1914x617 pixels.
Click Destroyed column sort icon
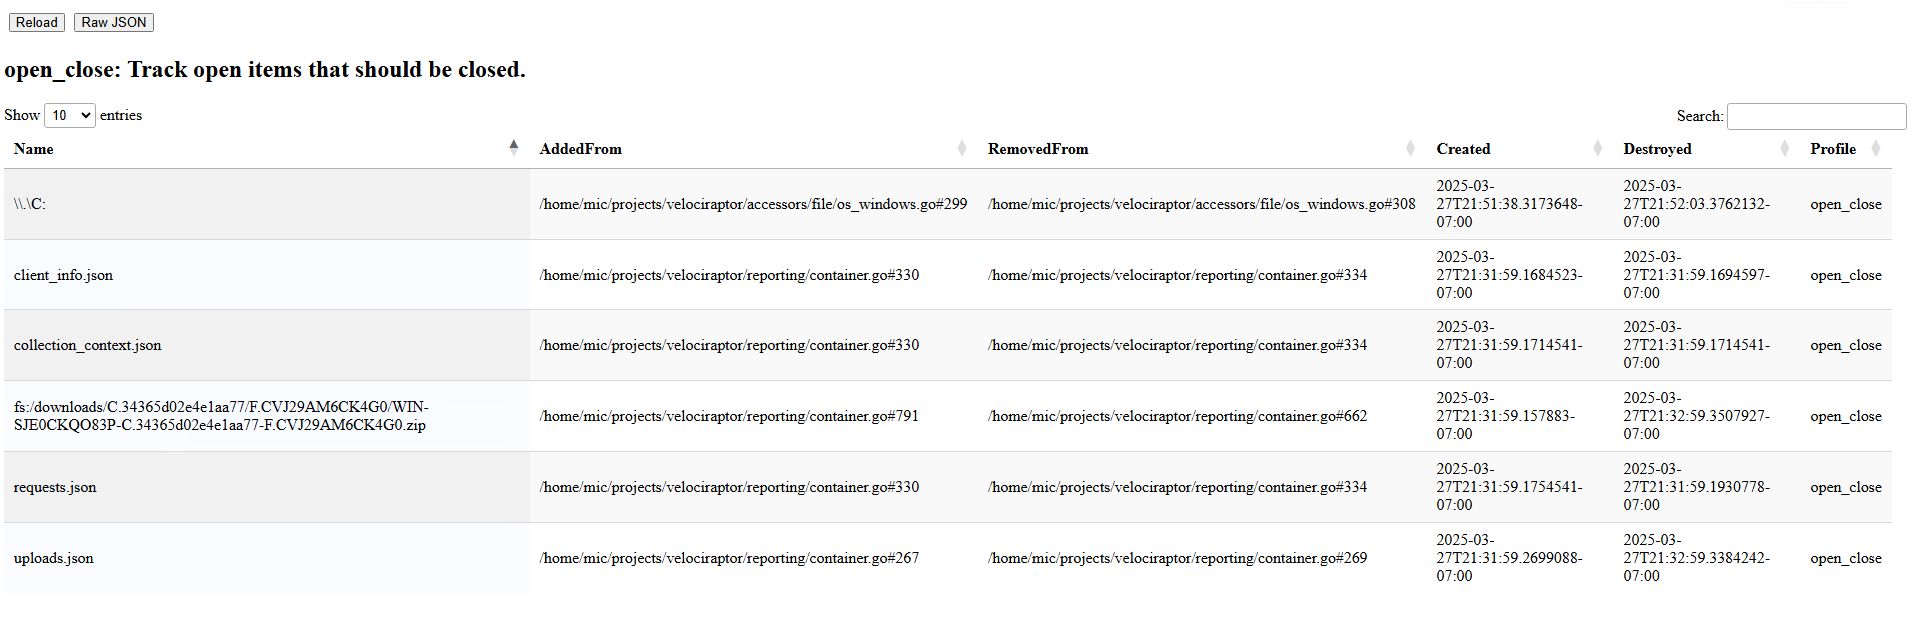coord(1784,149)
